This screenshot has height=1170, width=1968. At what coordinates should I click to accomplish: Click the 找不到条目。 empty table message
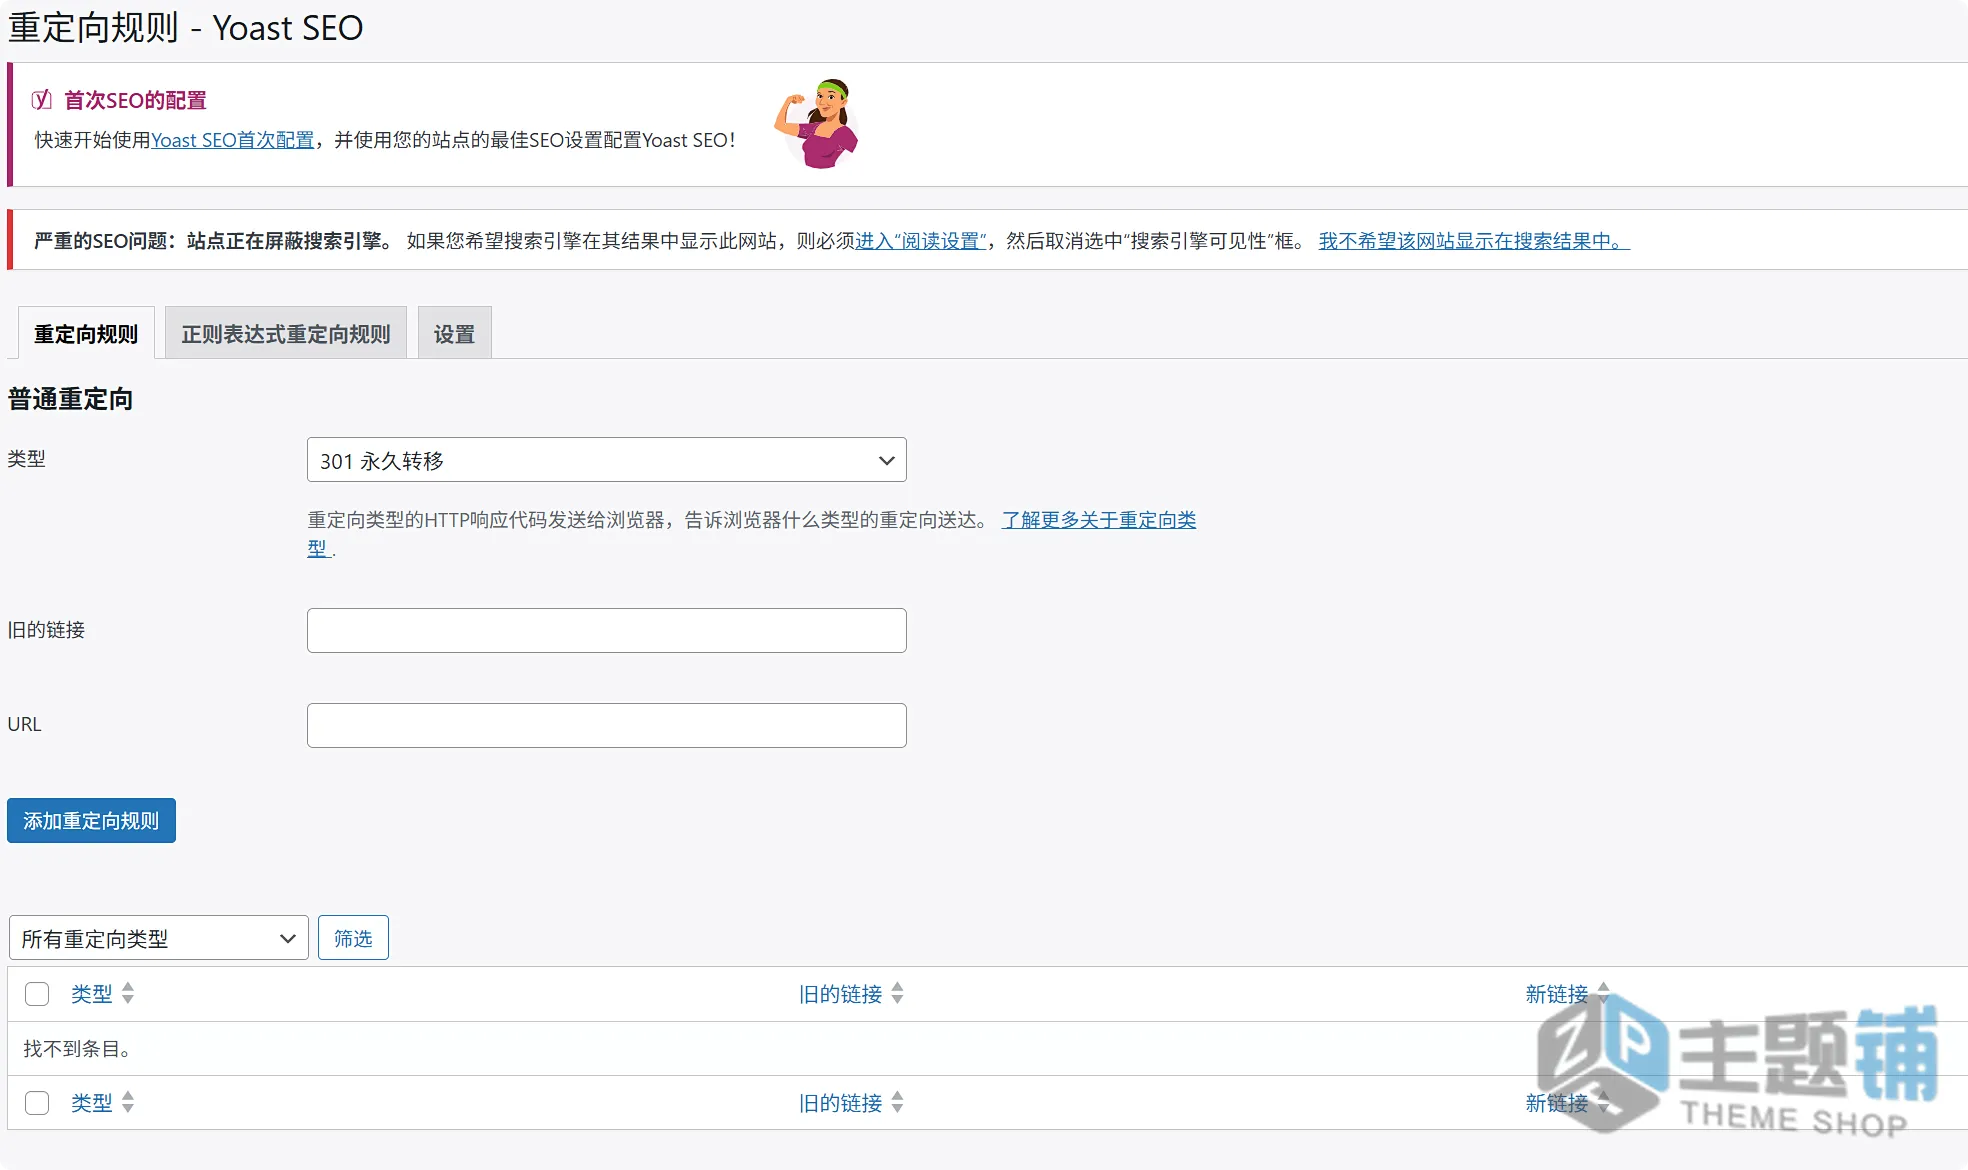click(77, 1049)
